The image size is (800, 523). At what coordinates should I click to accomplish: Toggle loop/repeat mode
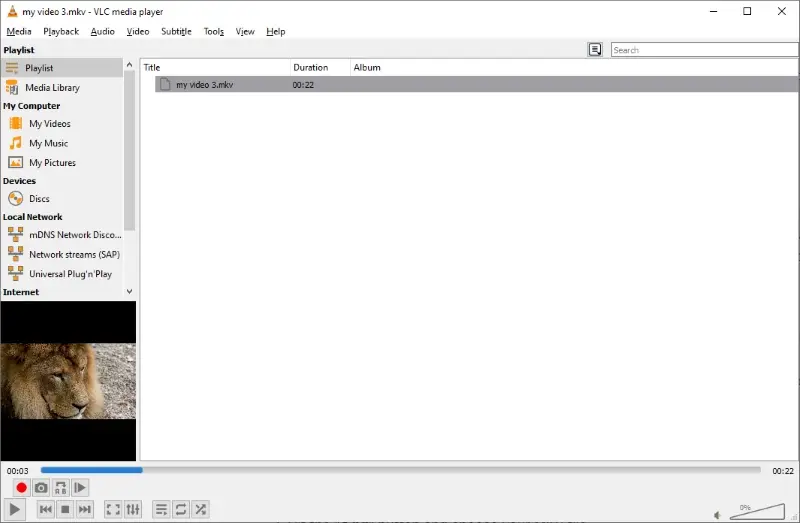[x=181, y=510]
